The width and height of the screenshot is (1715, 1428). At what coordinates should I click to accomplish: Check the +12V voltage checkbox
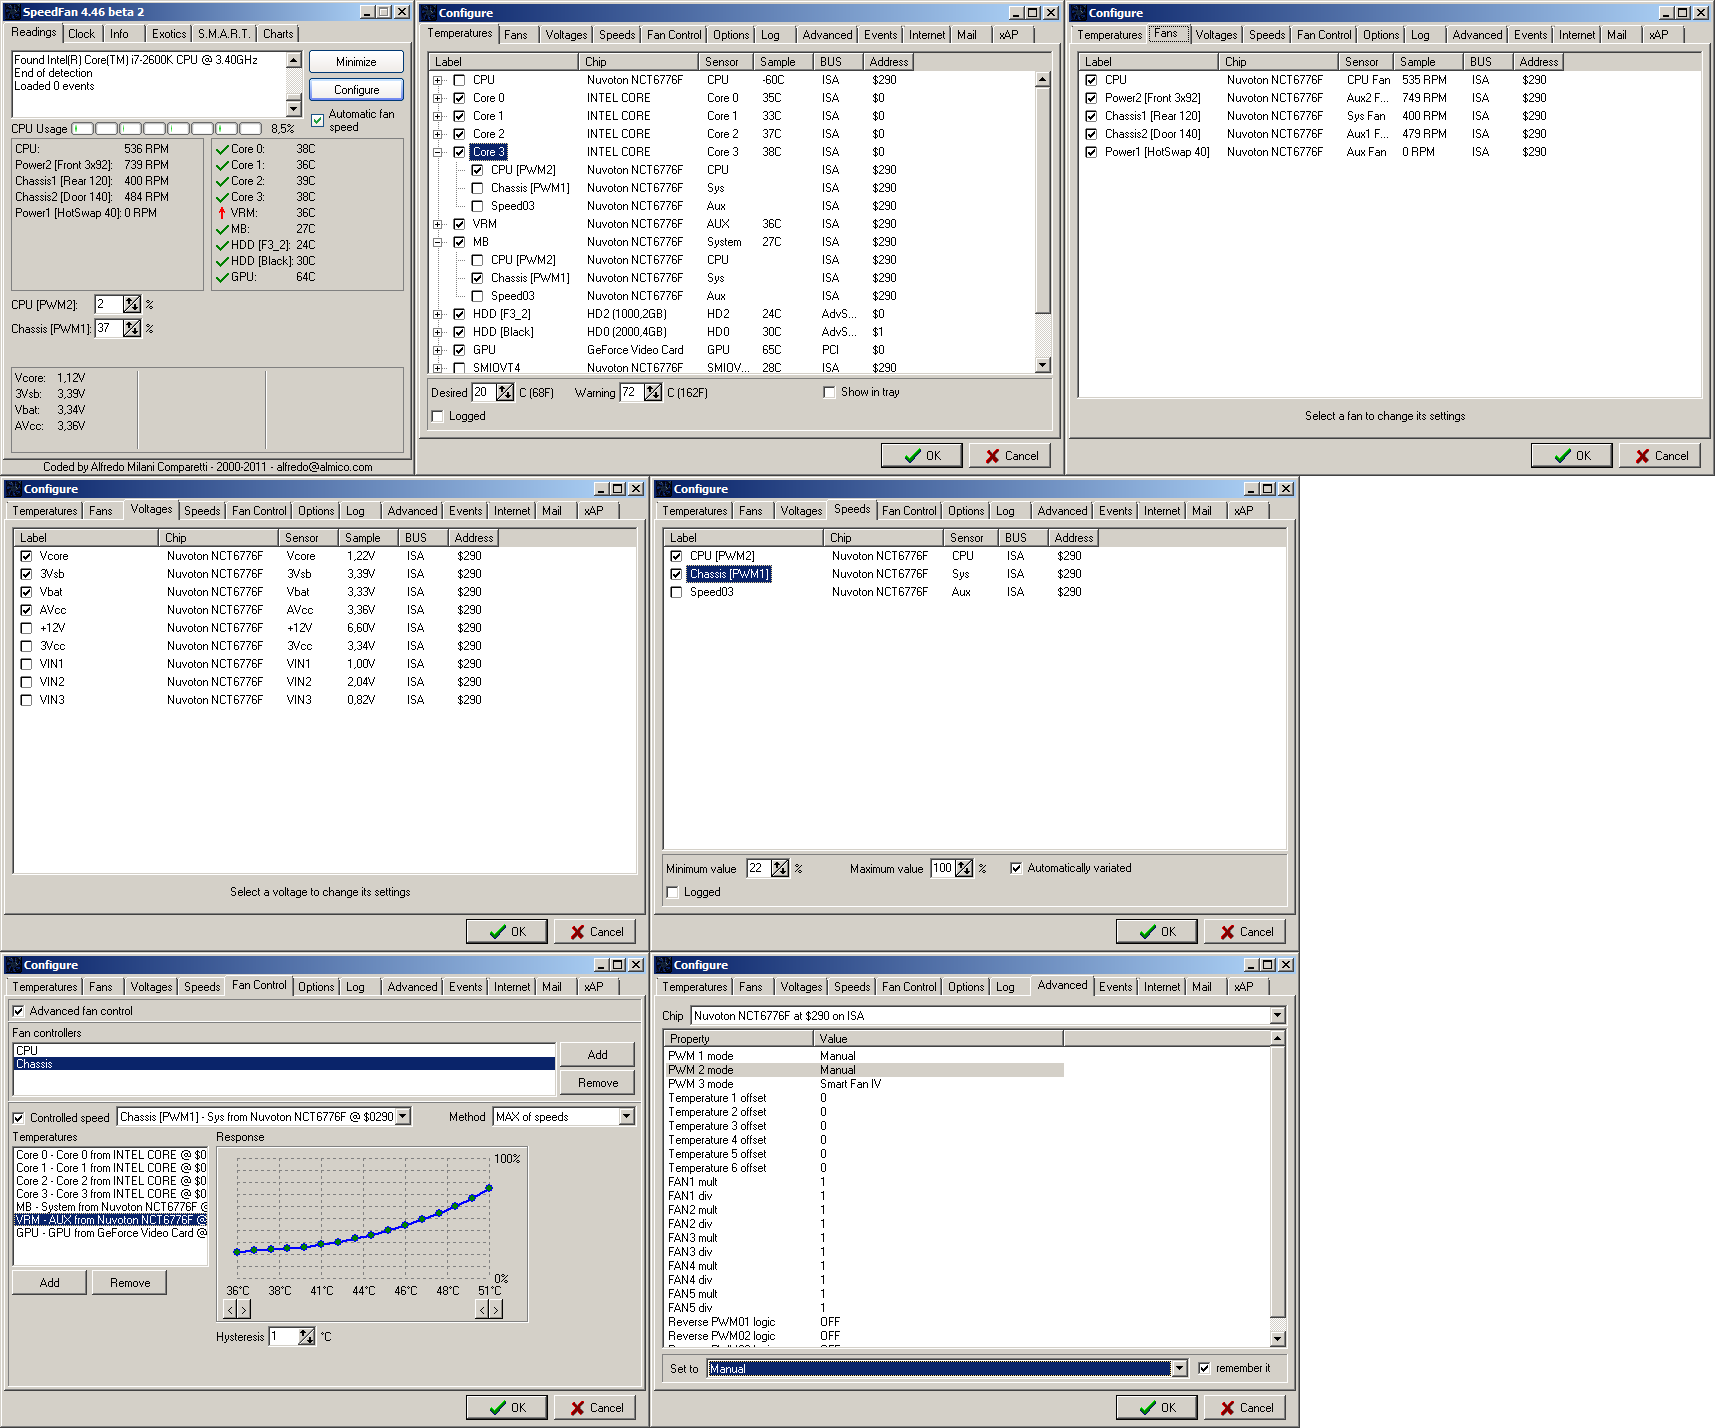[x=26, y=628]
